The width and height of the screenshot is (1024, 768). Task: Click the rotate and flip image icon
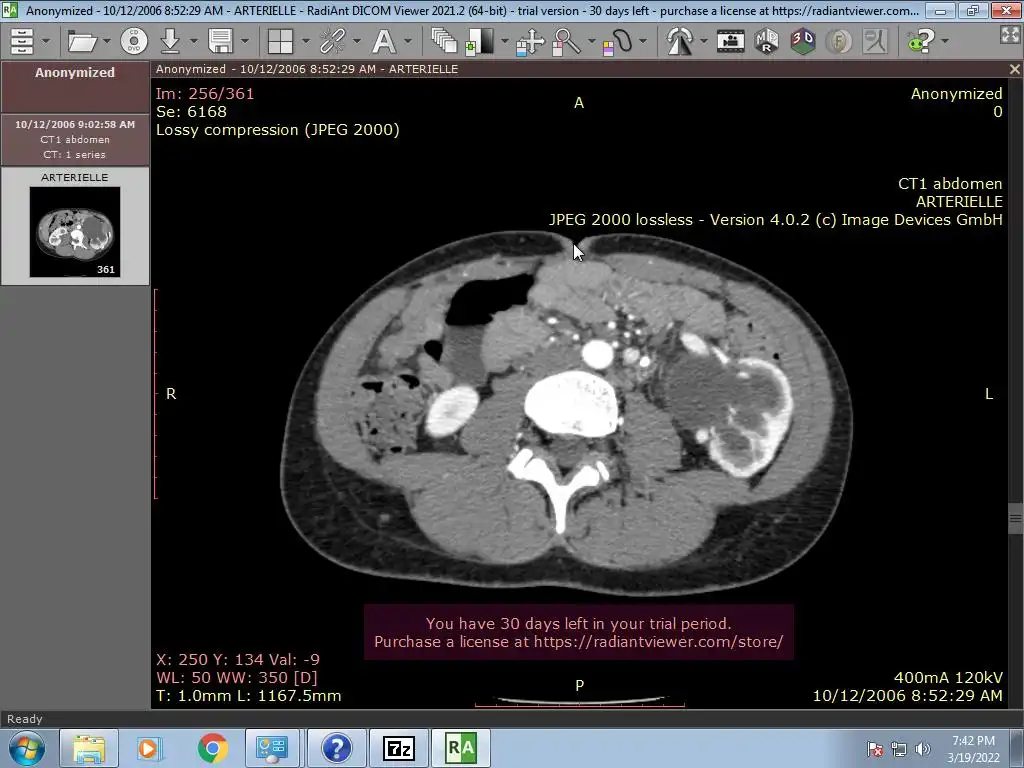tap(679, 41)
